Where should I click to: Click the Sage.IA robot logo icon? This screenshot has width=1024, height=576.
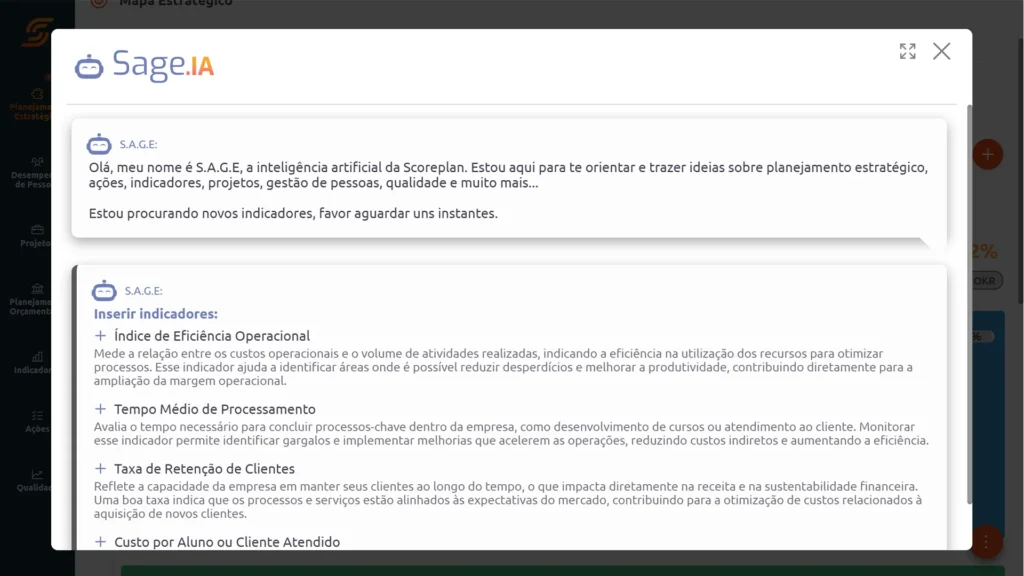coord(89,67)
